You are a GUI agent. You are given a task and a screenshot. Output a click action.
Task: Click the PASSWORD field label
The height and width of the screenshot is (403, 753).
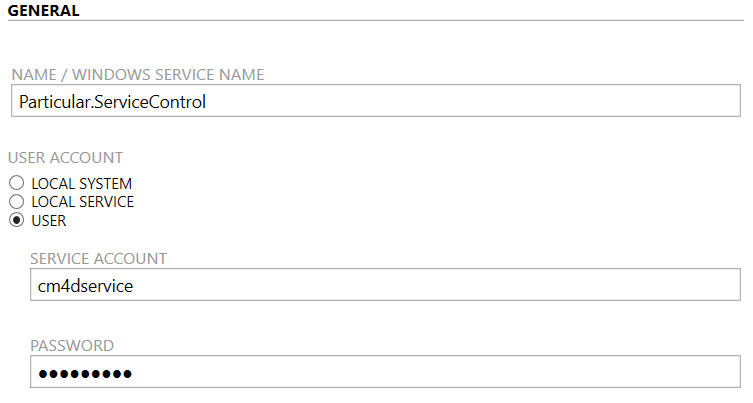point(72,346)
